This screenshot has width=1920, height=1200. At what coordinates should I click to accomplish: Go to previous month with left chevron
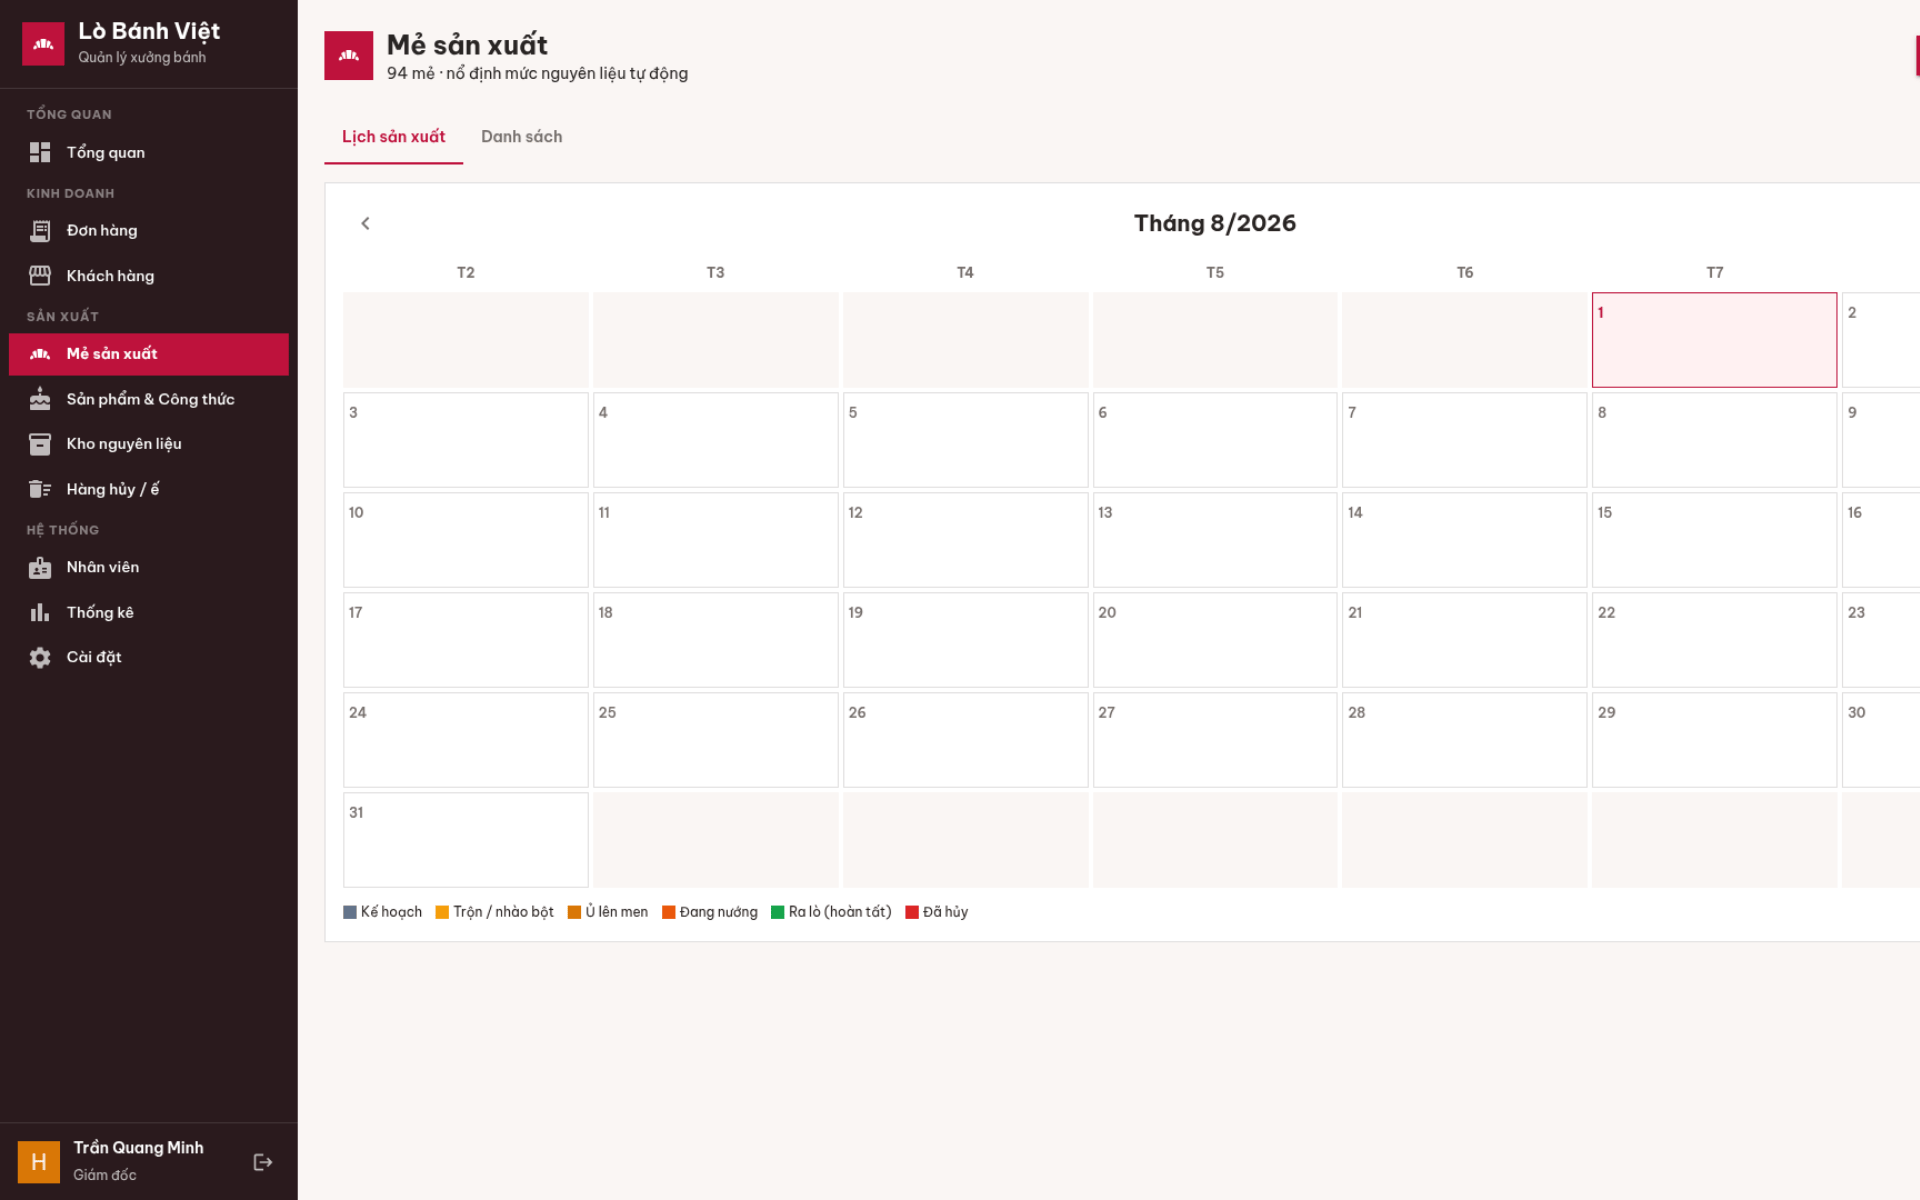(365, 223)
